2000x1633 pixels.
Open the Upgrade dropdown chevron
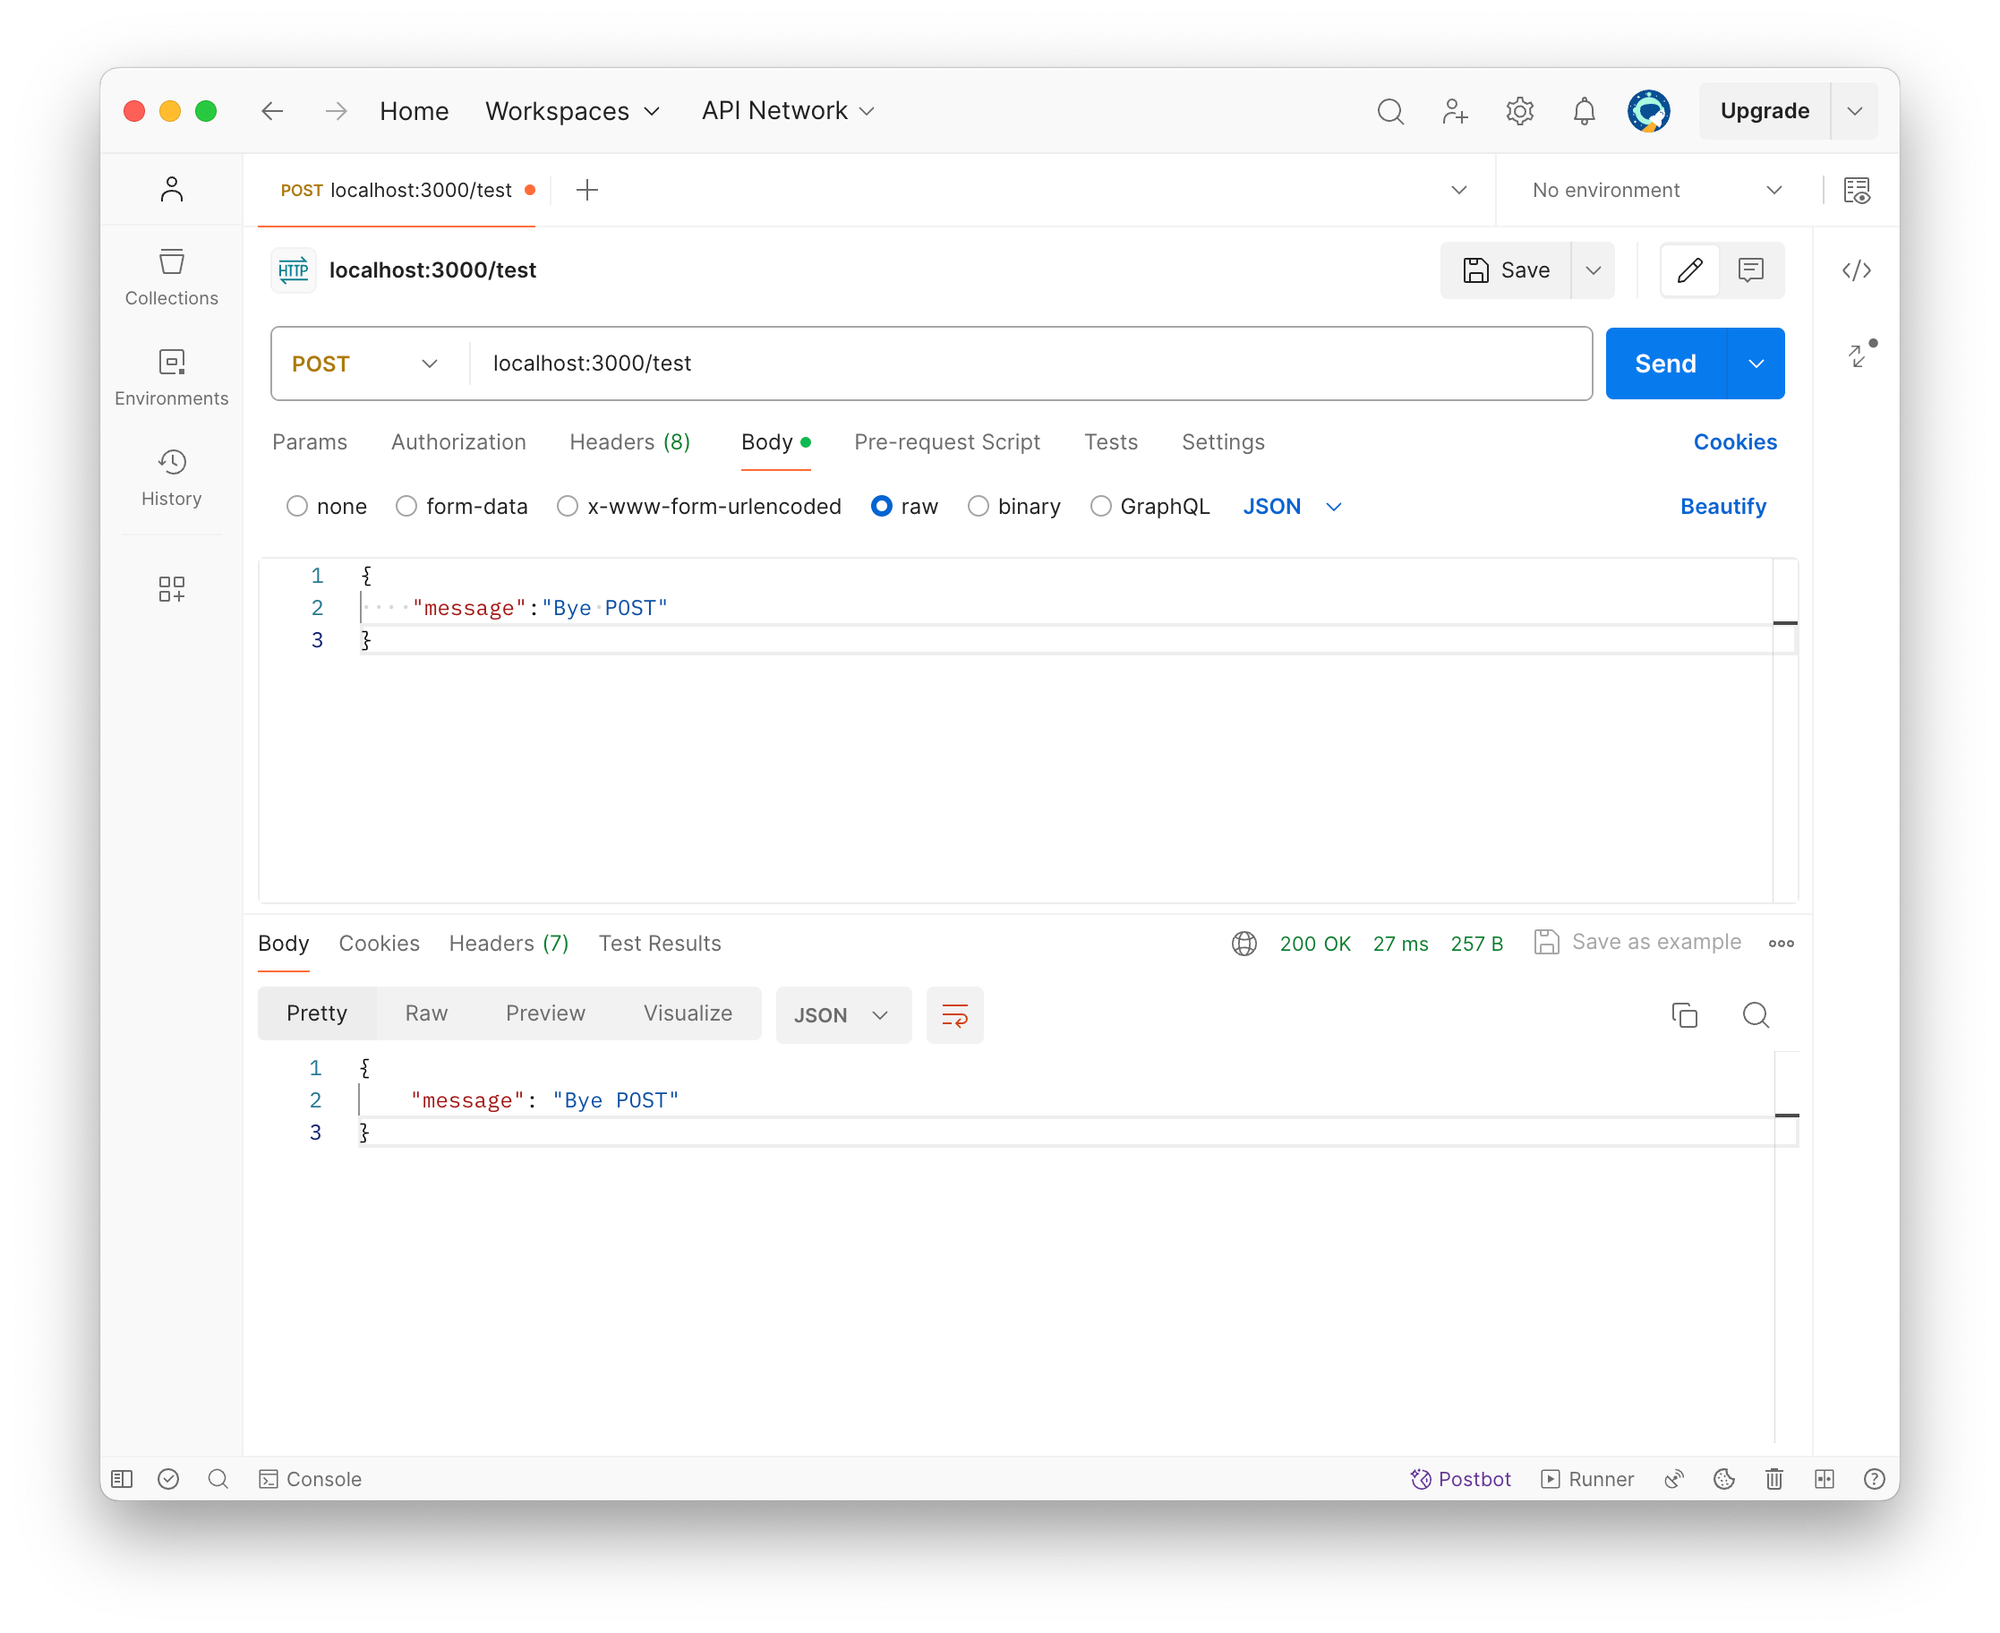(x=1854, y=111)
